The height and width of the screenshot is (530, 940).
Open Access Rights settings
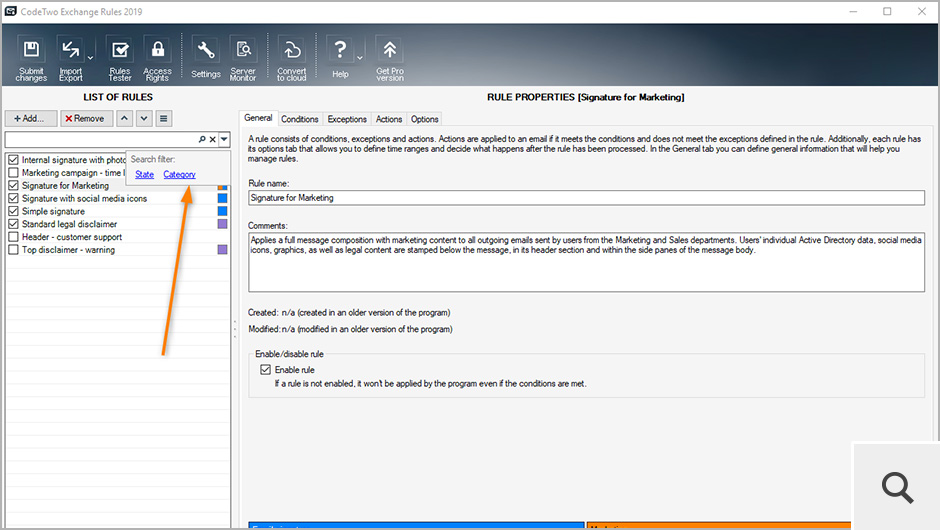[158, 58]
